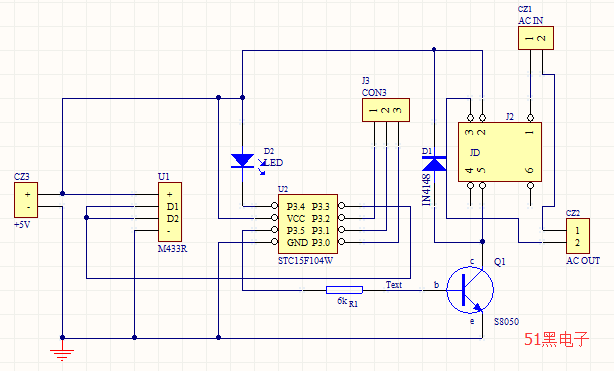Click the STC15F104W part label
614x371 pixels.
[305, 261]
